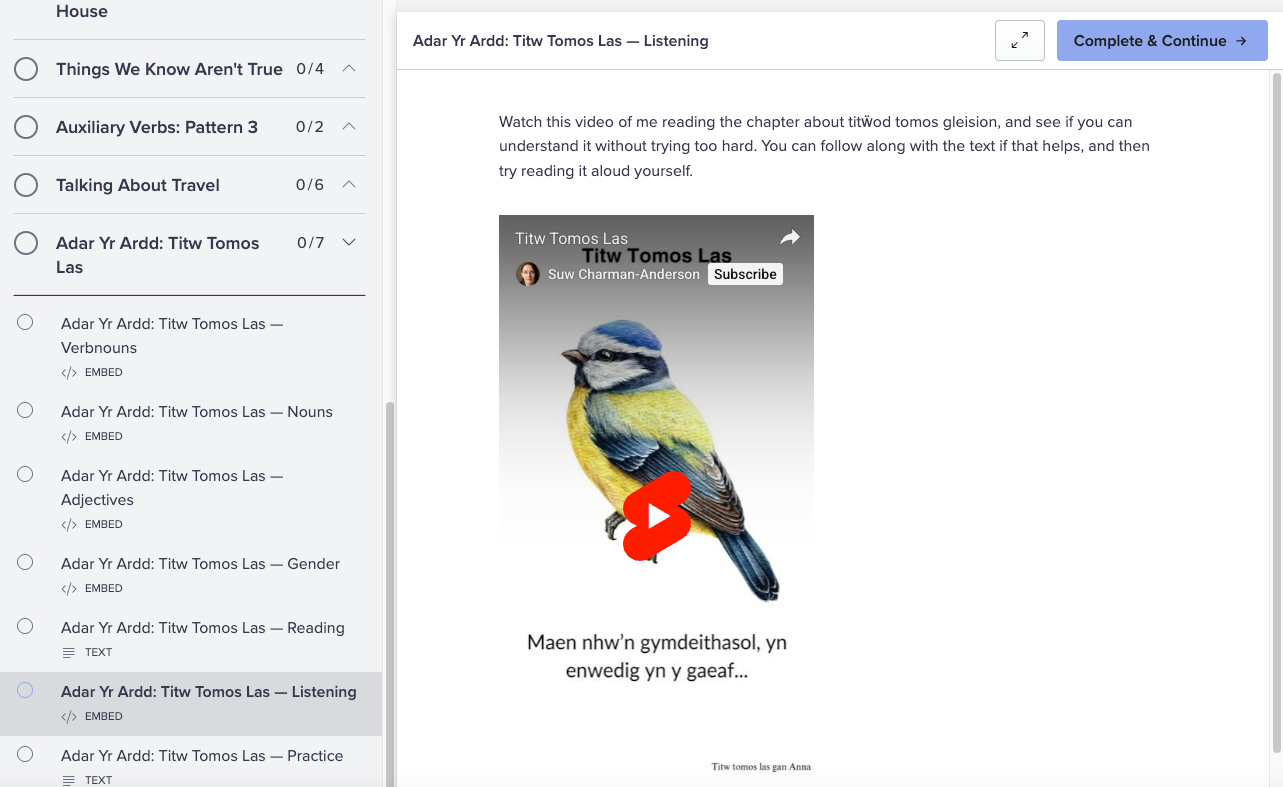
Task: Click embed icon under Adjectives lesson
Action: point(69,525)
